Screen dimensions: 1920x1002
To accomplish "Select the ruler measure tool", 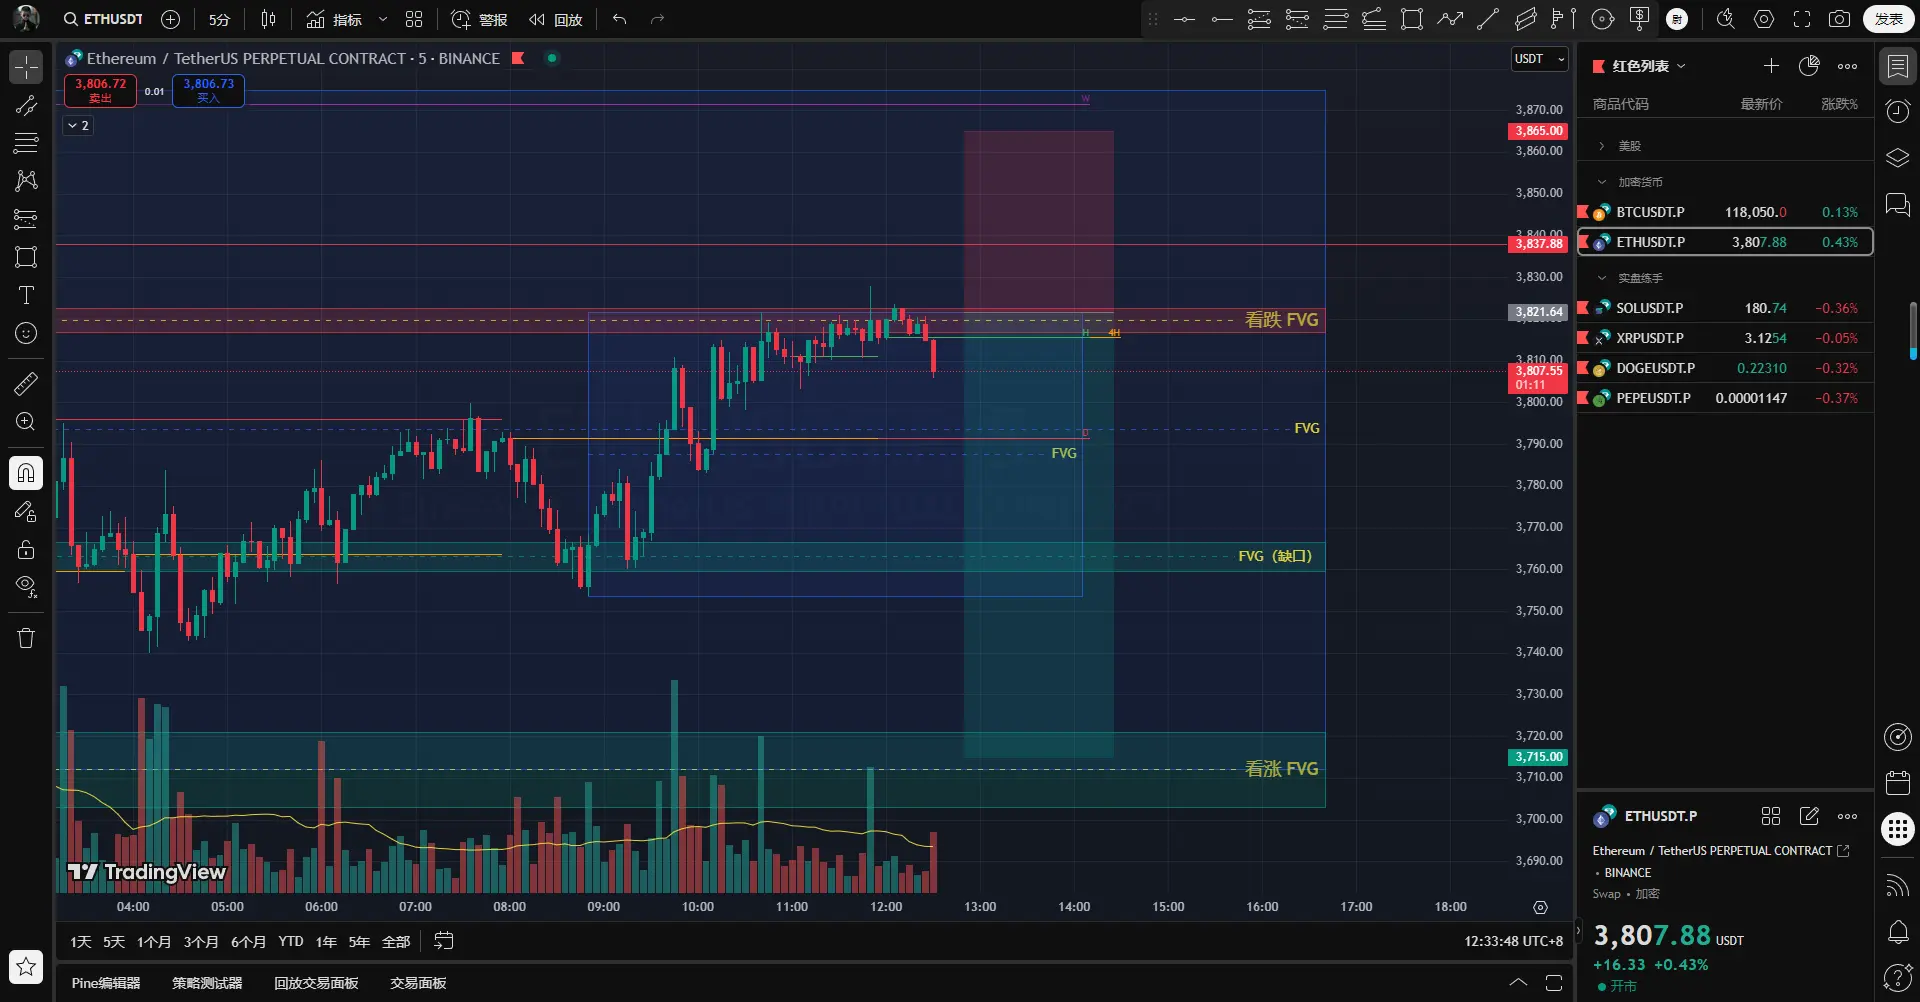I will 26,383.
